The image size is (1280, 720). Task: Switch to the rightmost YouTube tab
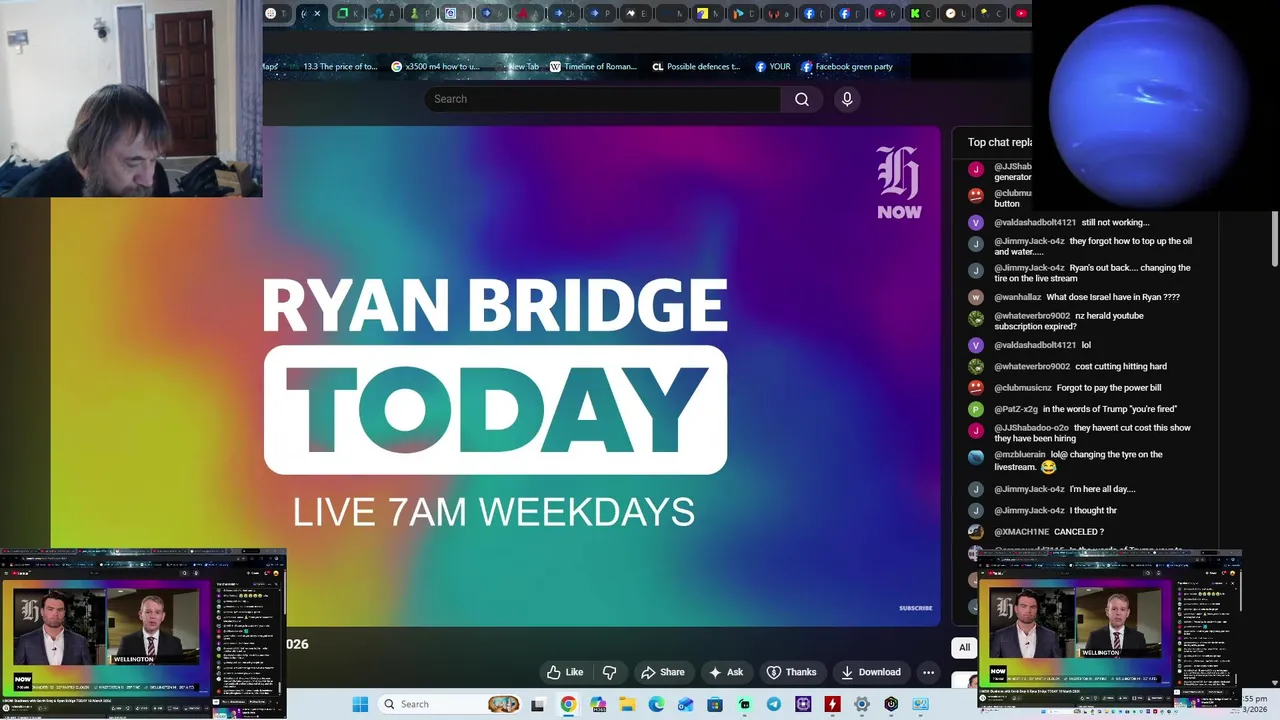pos(1020,13)
